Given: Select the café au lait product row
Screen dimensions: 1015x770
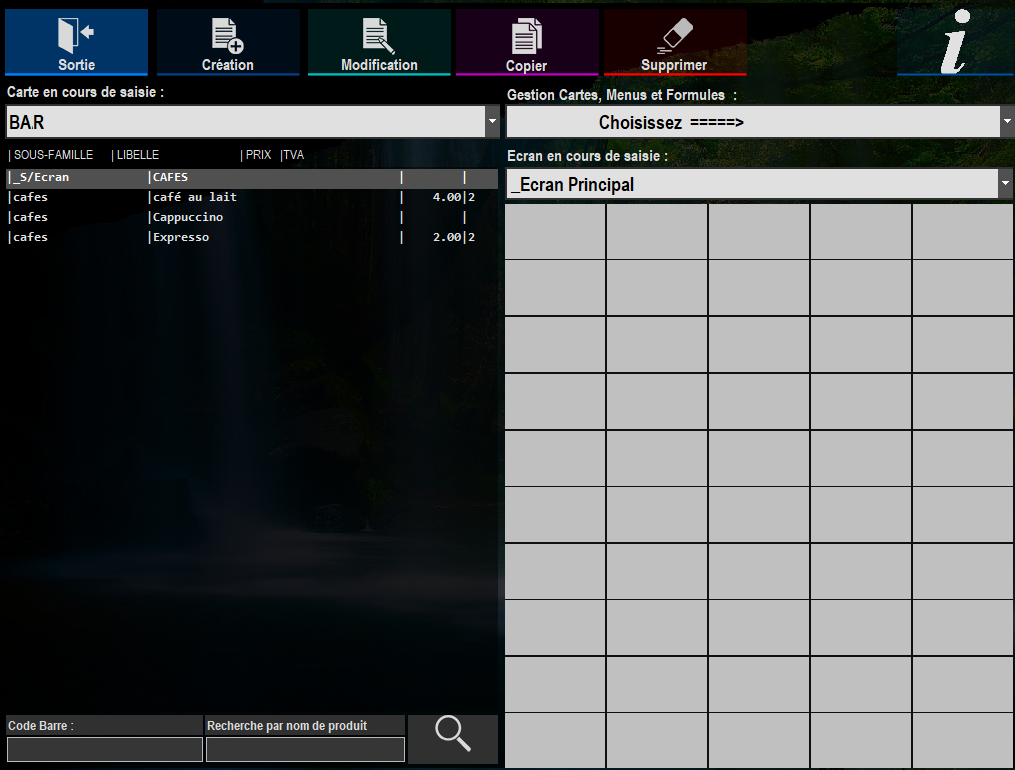Looking at the screenshot, I should tap(252, 197).
